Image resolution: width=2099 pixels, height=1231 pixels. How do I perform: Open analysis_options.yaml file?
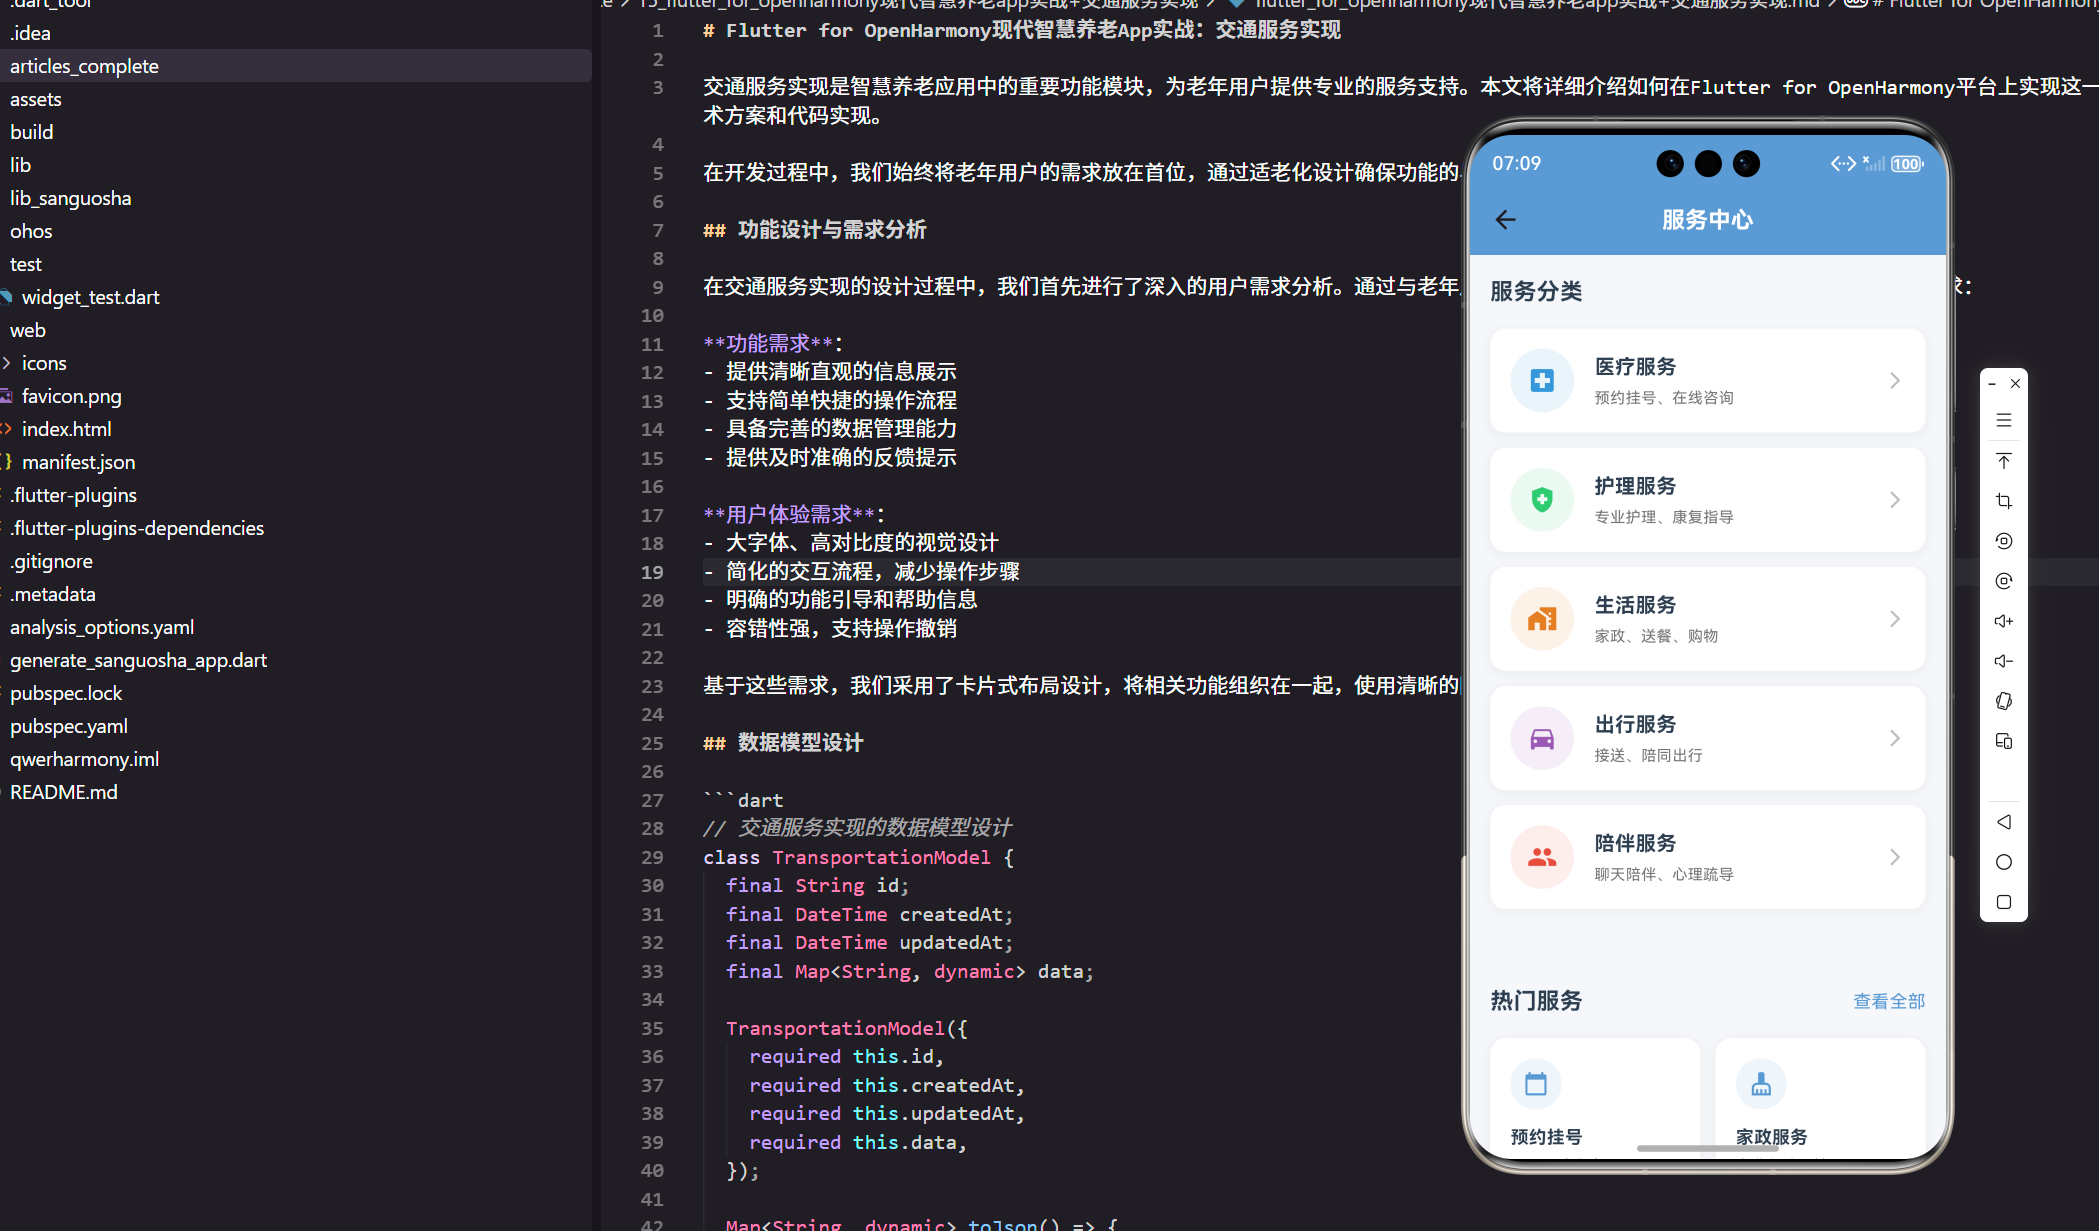click(296, 627)
